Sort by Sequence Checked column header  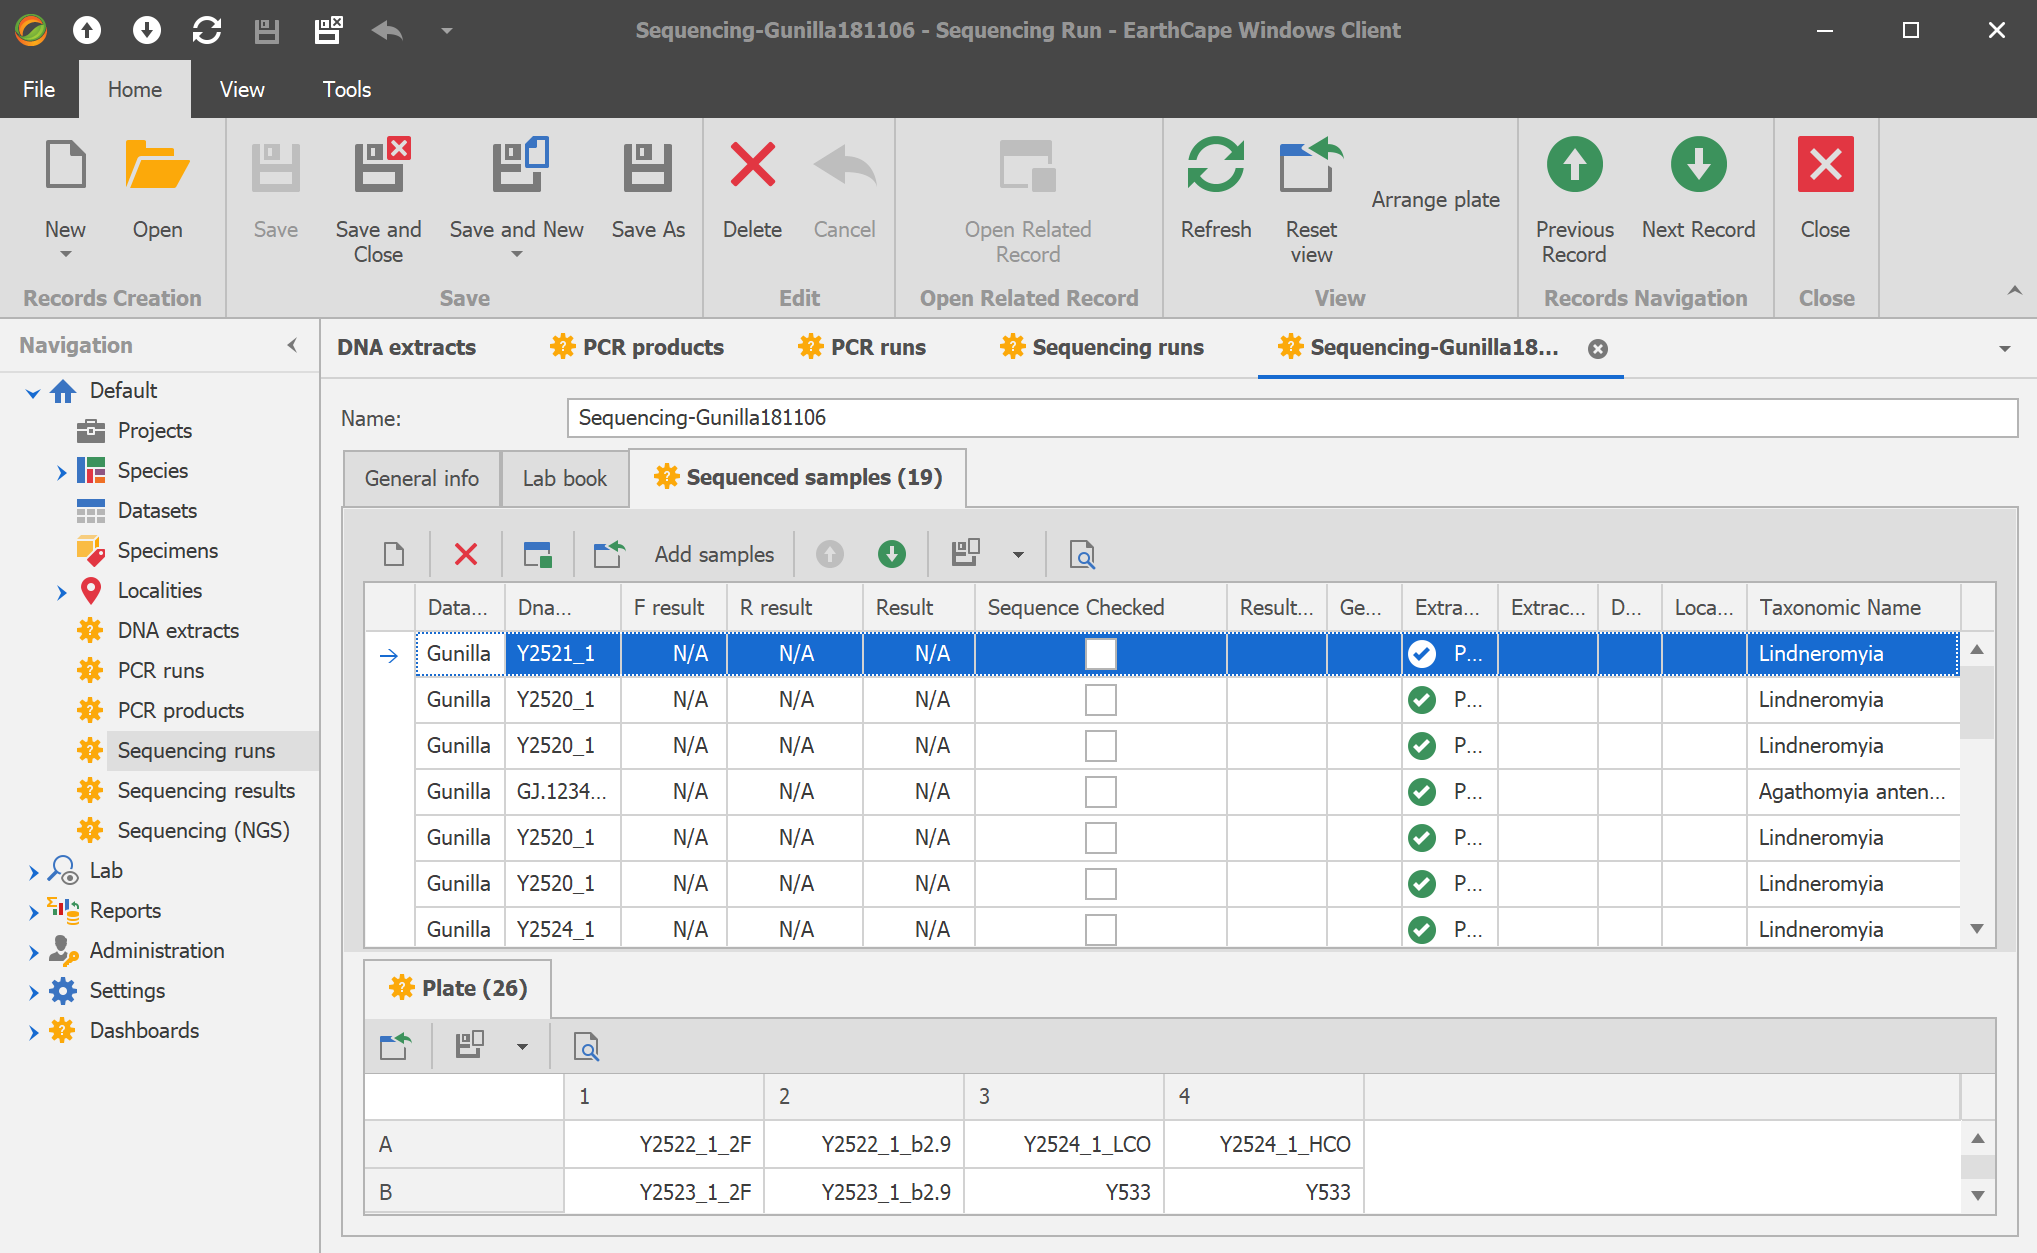1100,607
